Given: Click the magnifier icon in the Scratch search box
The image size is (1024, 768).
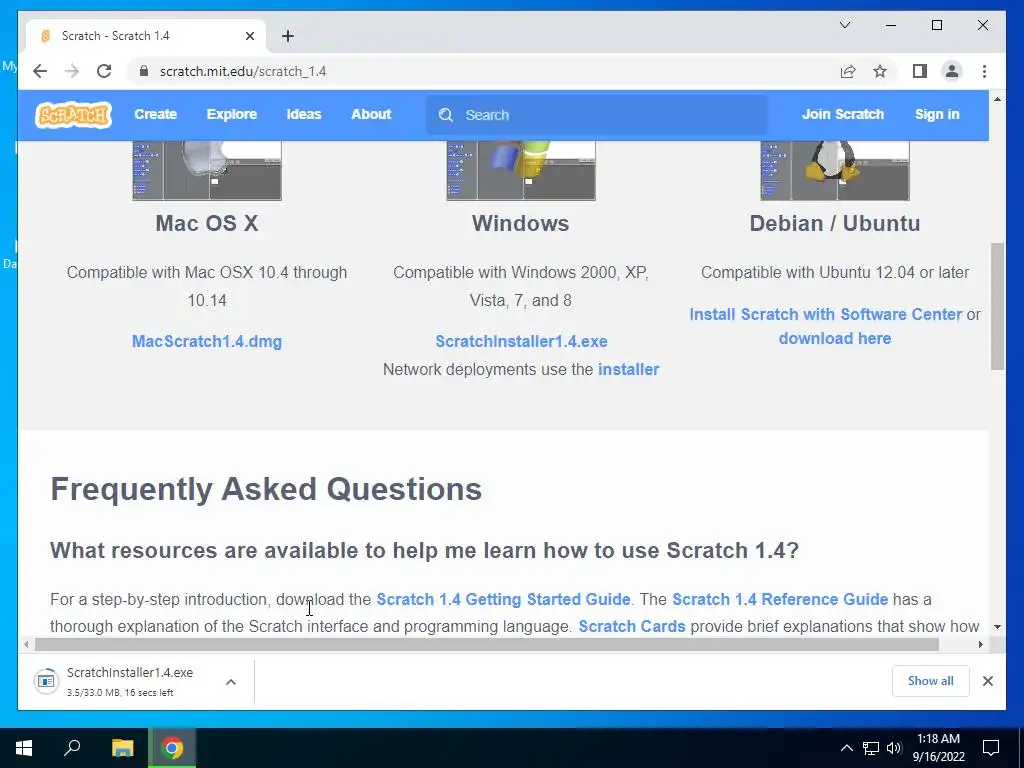Looking at the screenshot, I should point(446,115).
